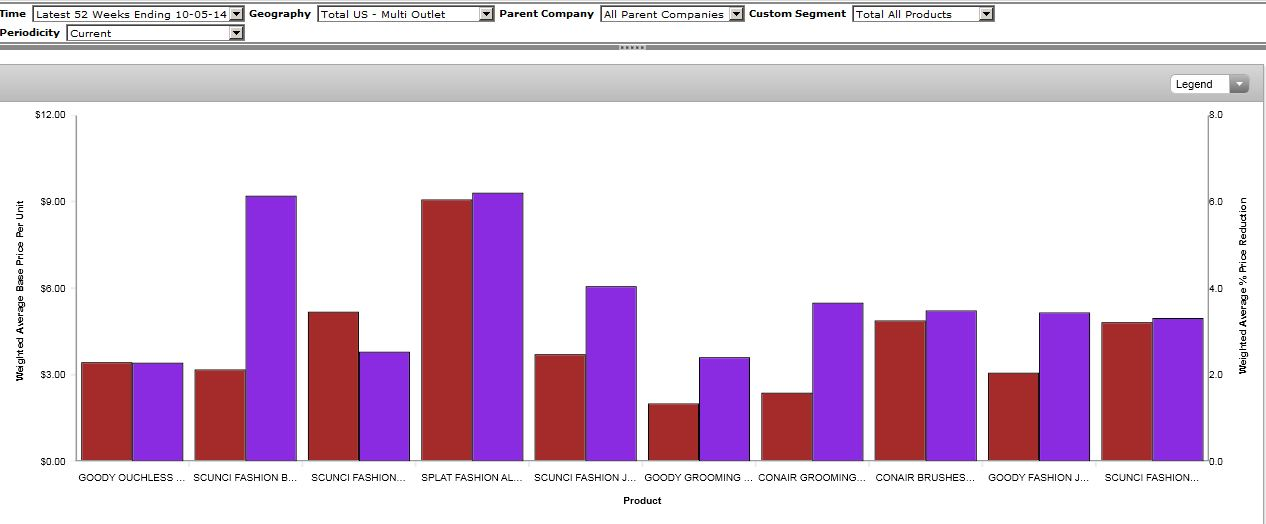Select the SPLAT FASHION AL axis label

tap(472, 478)
